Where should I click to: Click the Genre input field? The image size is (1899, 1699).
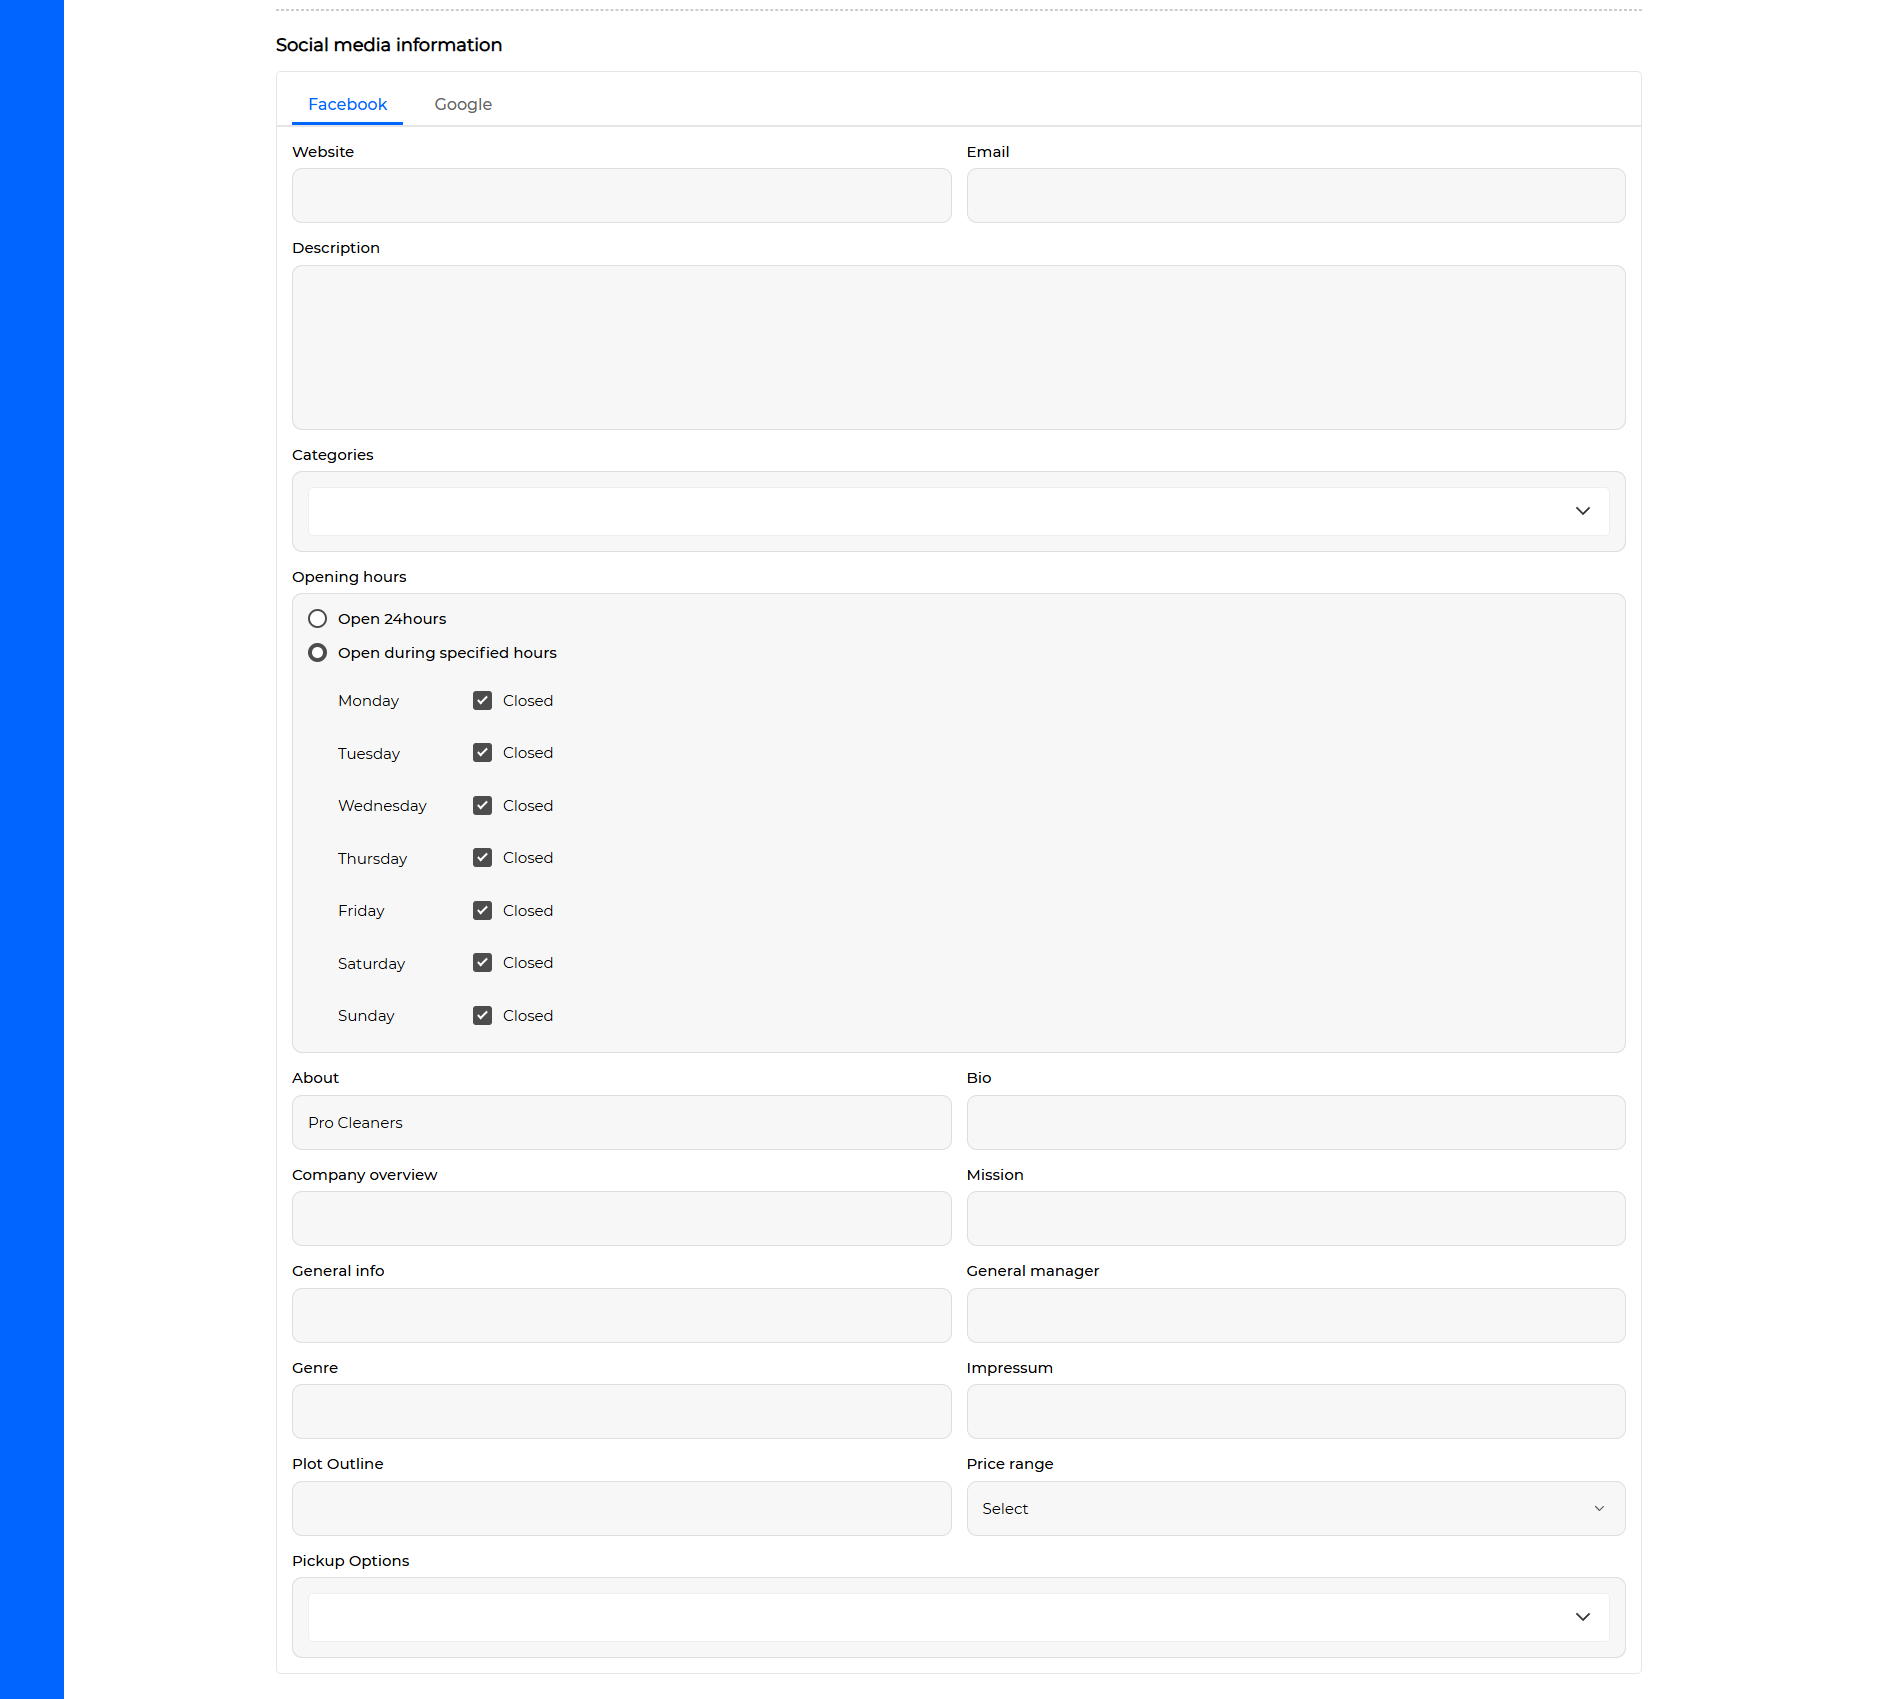(x=621, y=1411)
